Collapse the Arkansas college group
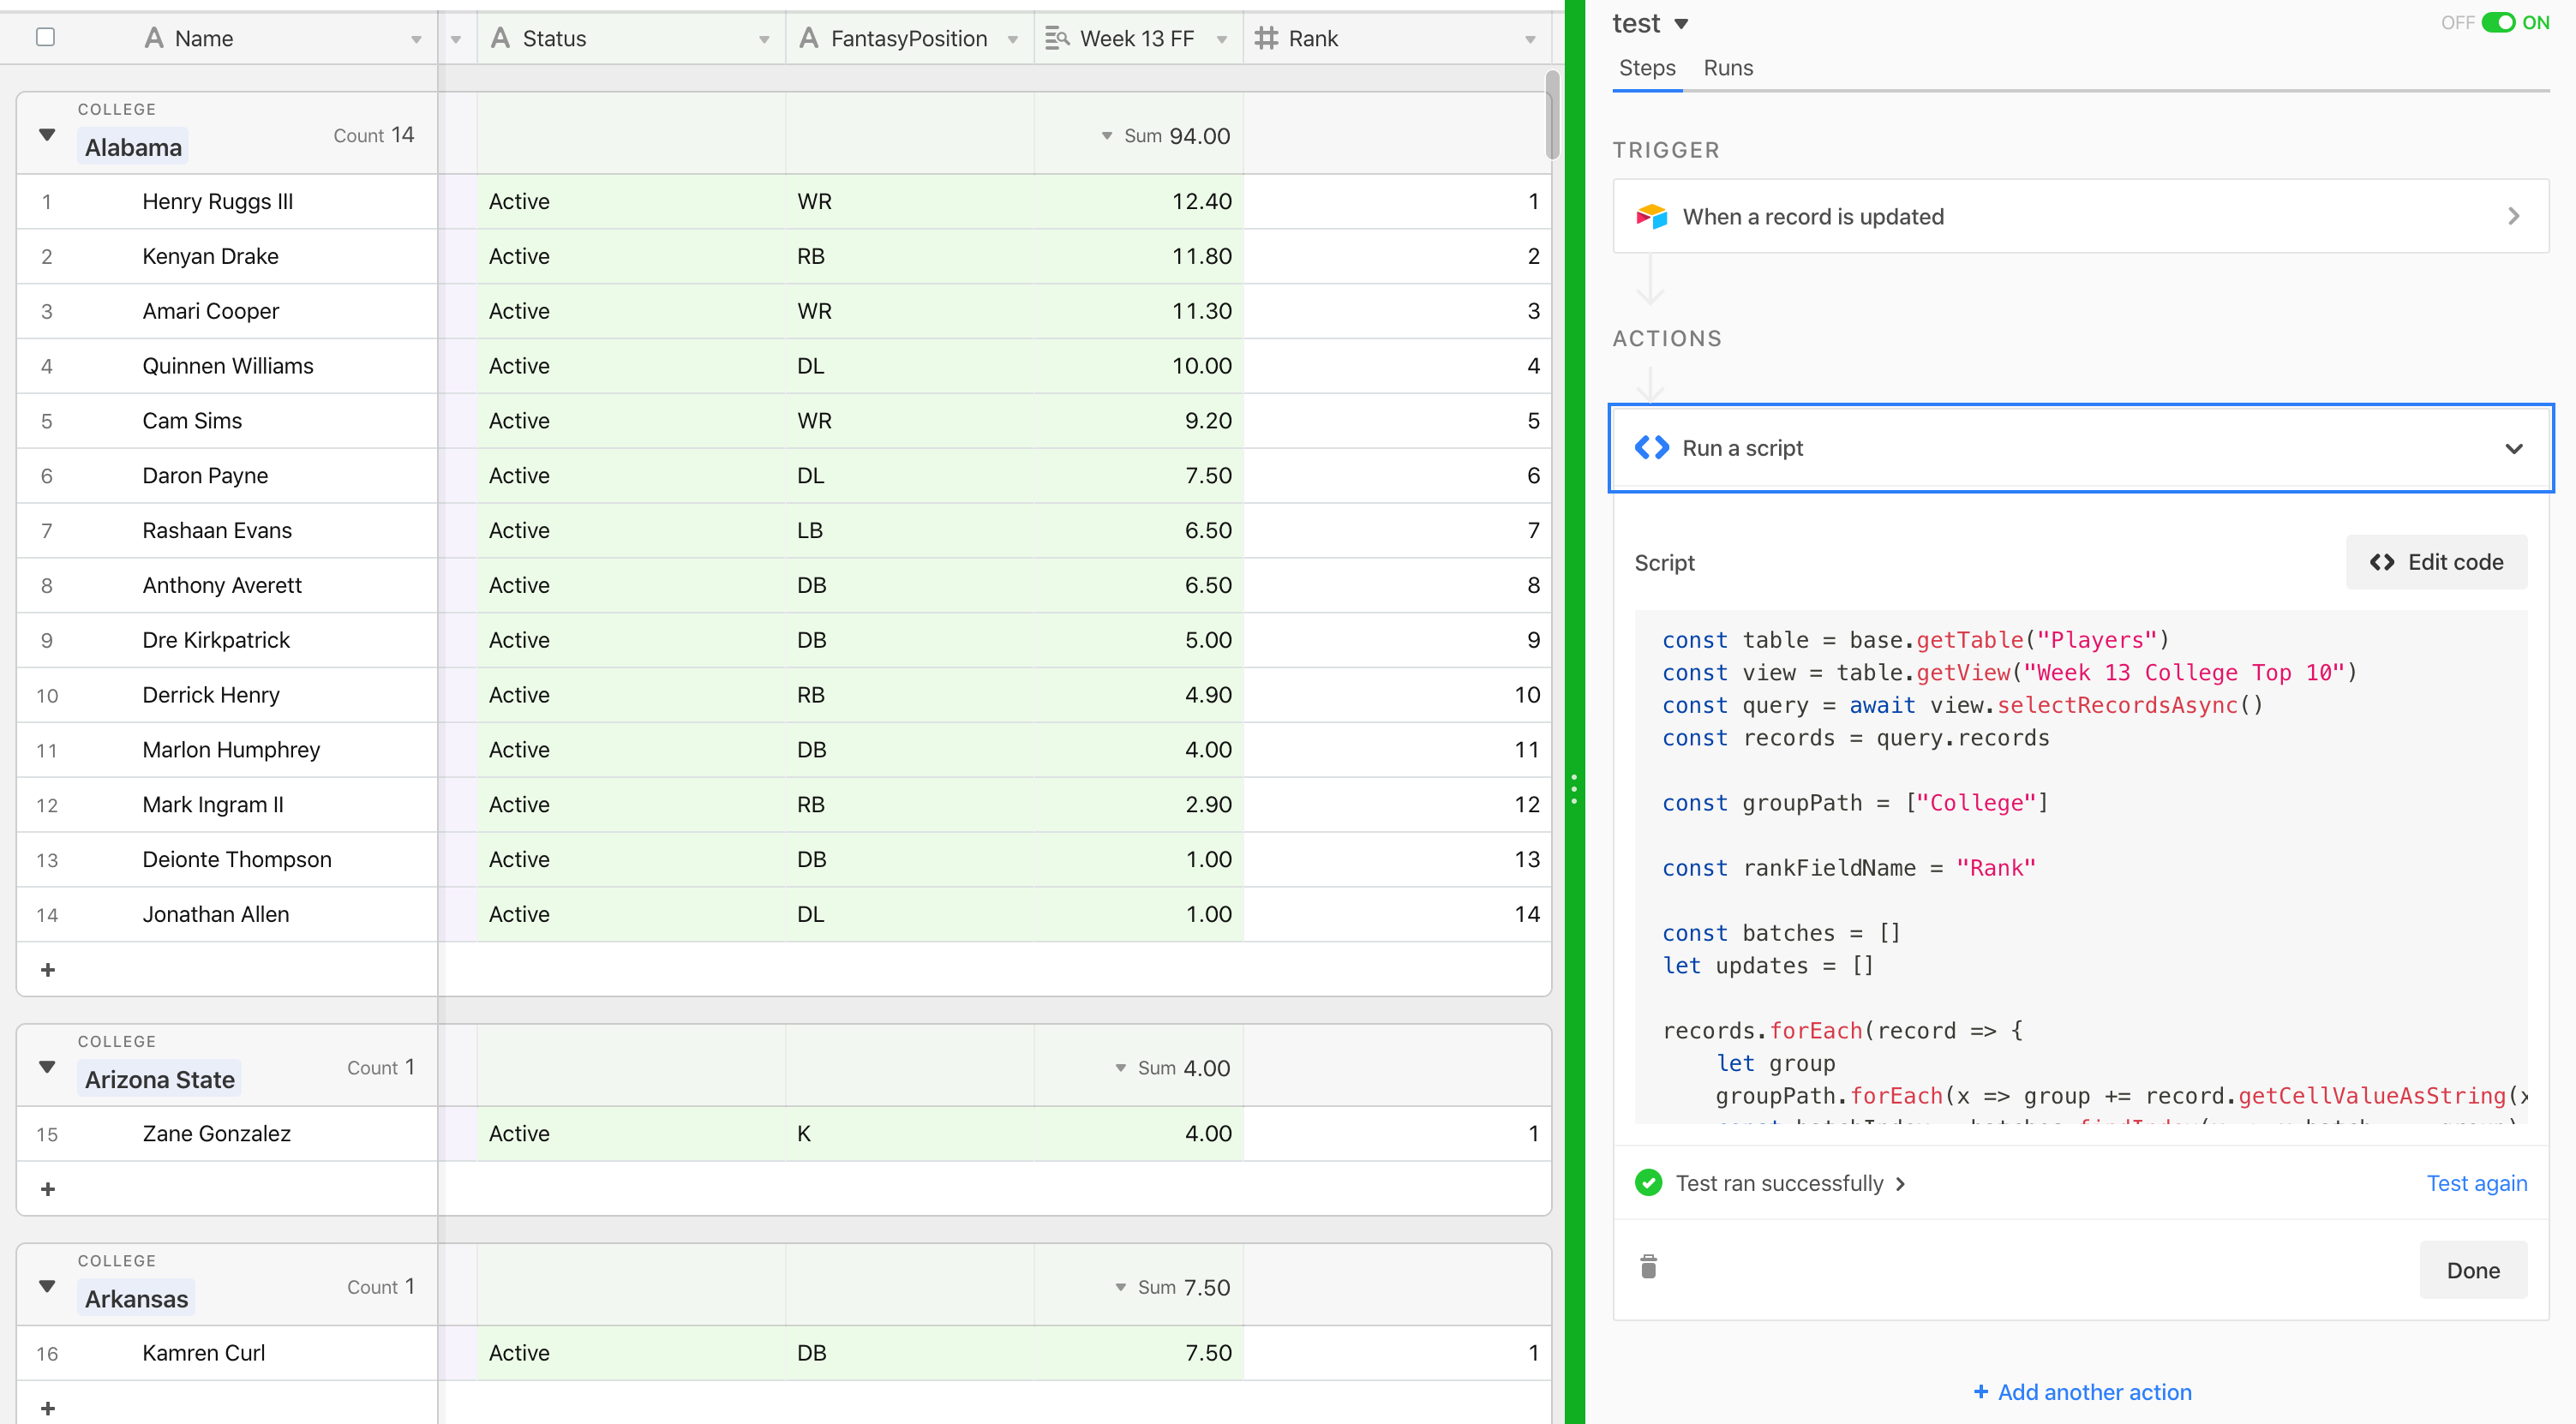 [47, 1286]
